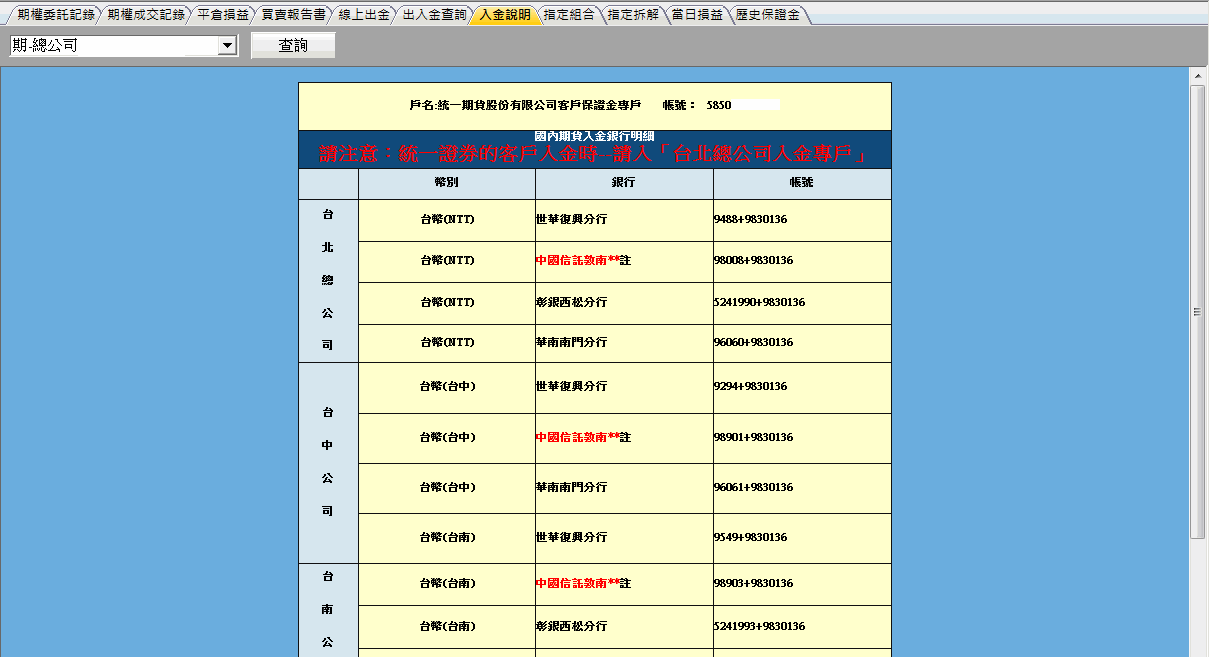This screenshot has height=657, width=1210.
Task: Select the 平倉損益 tab
Action: [222, 15]
